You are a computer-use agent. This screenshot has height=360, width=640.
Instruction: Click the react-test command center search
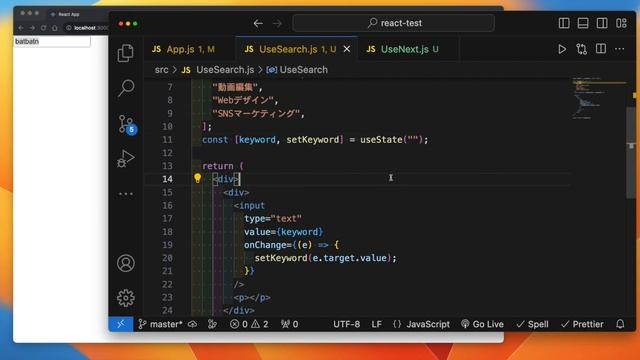tap(393, 23)
